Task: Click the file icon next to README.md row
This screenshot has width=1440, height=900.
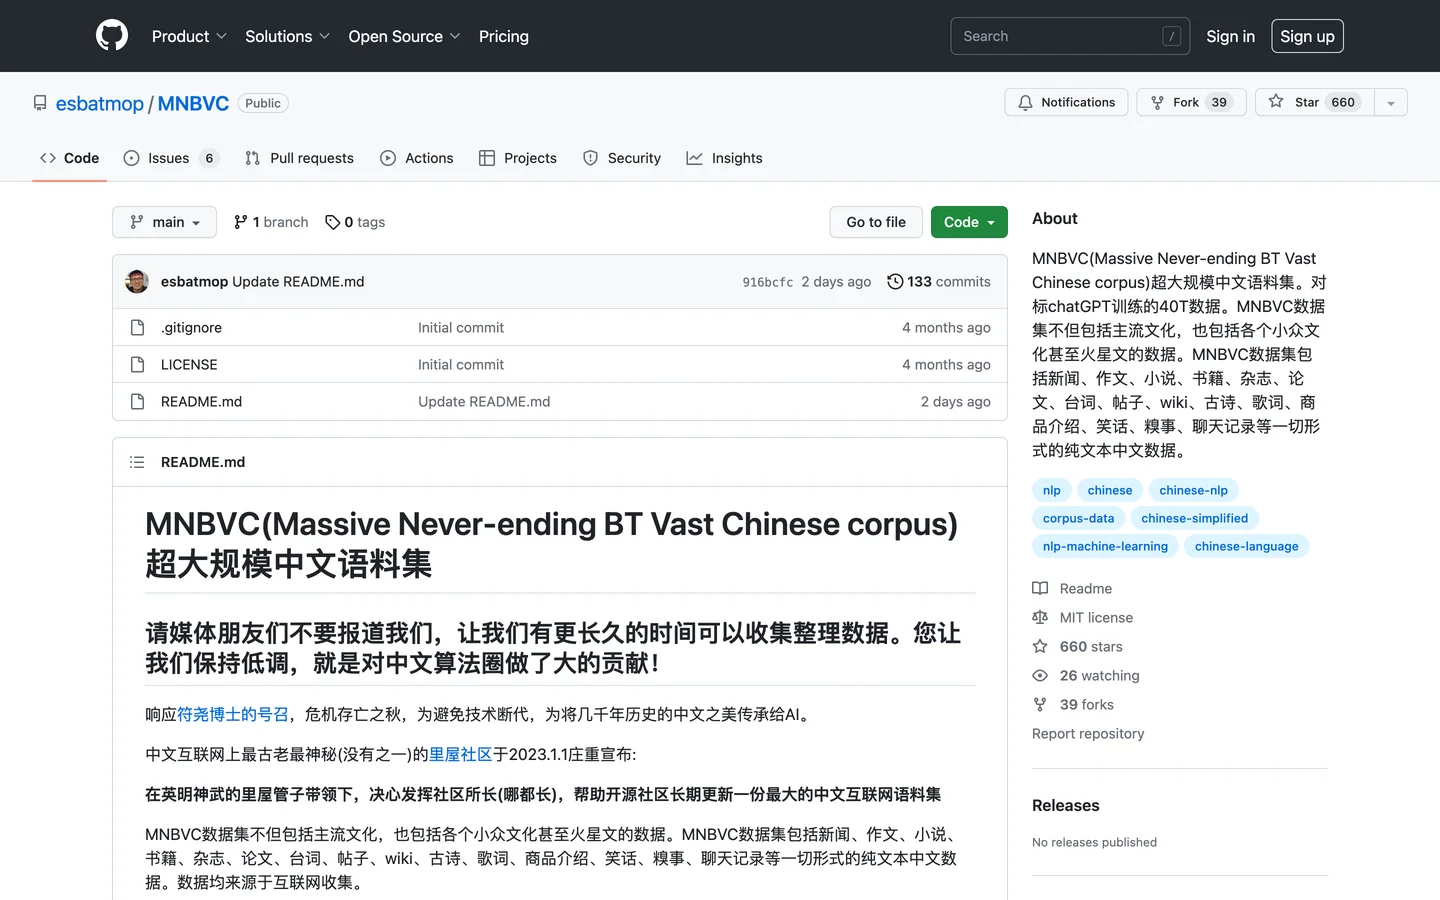Action: pos(138,402)
